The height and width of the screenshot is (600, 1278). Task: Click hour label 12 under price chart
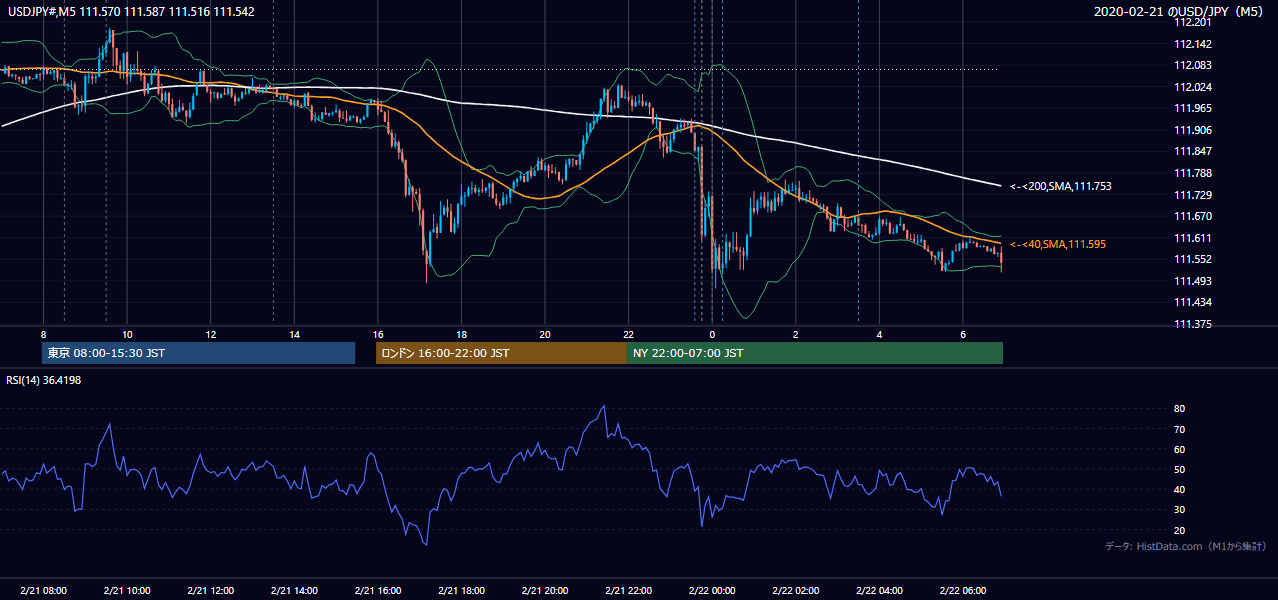[x=210, y=333]
